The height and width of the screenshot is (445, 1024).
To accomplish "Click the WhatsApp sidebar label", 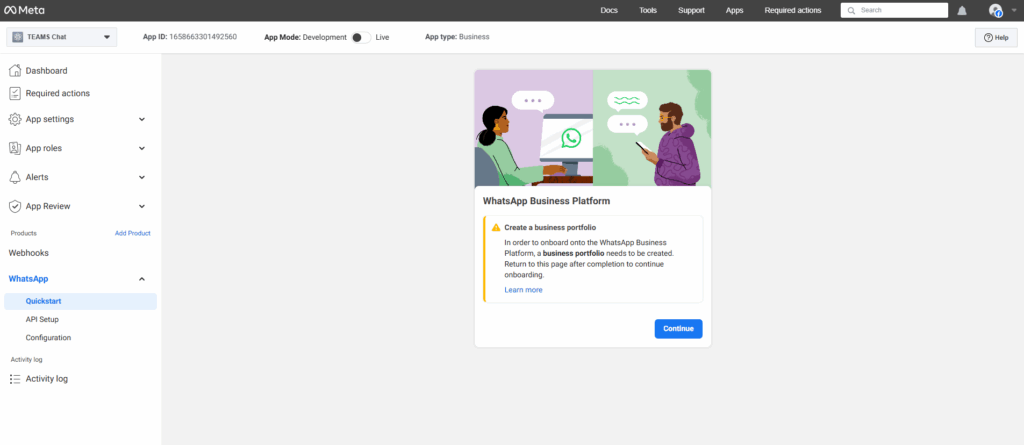I will click(x=28, y=279).
